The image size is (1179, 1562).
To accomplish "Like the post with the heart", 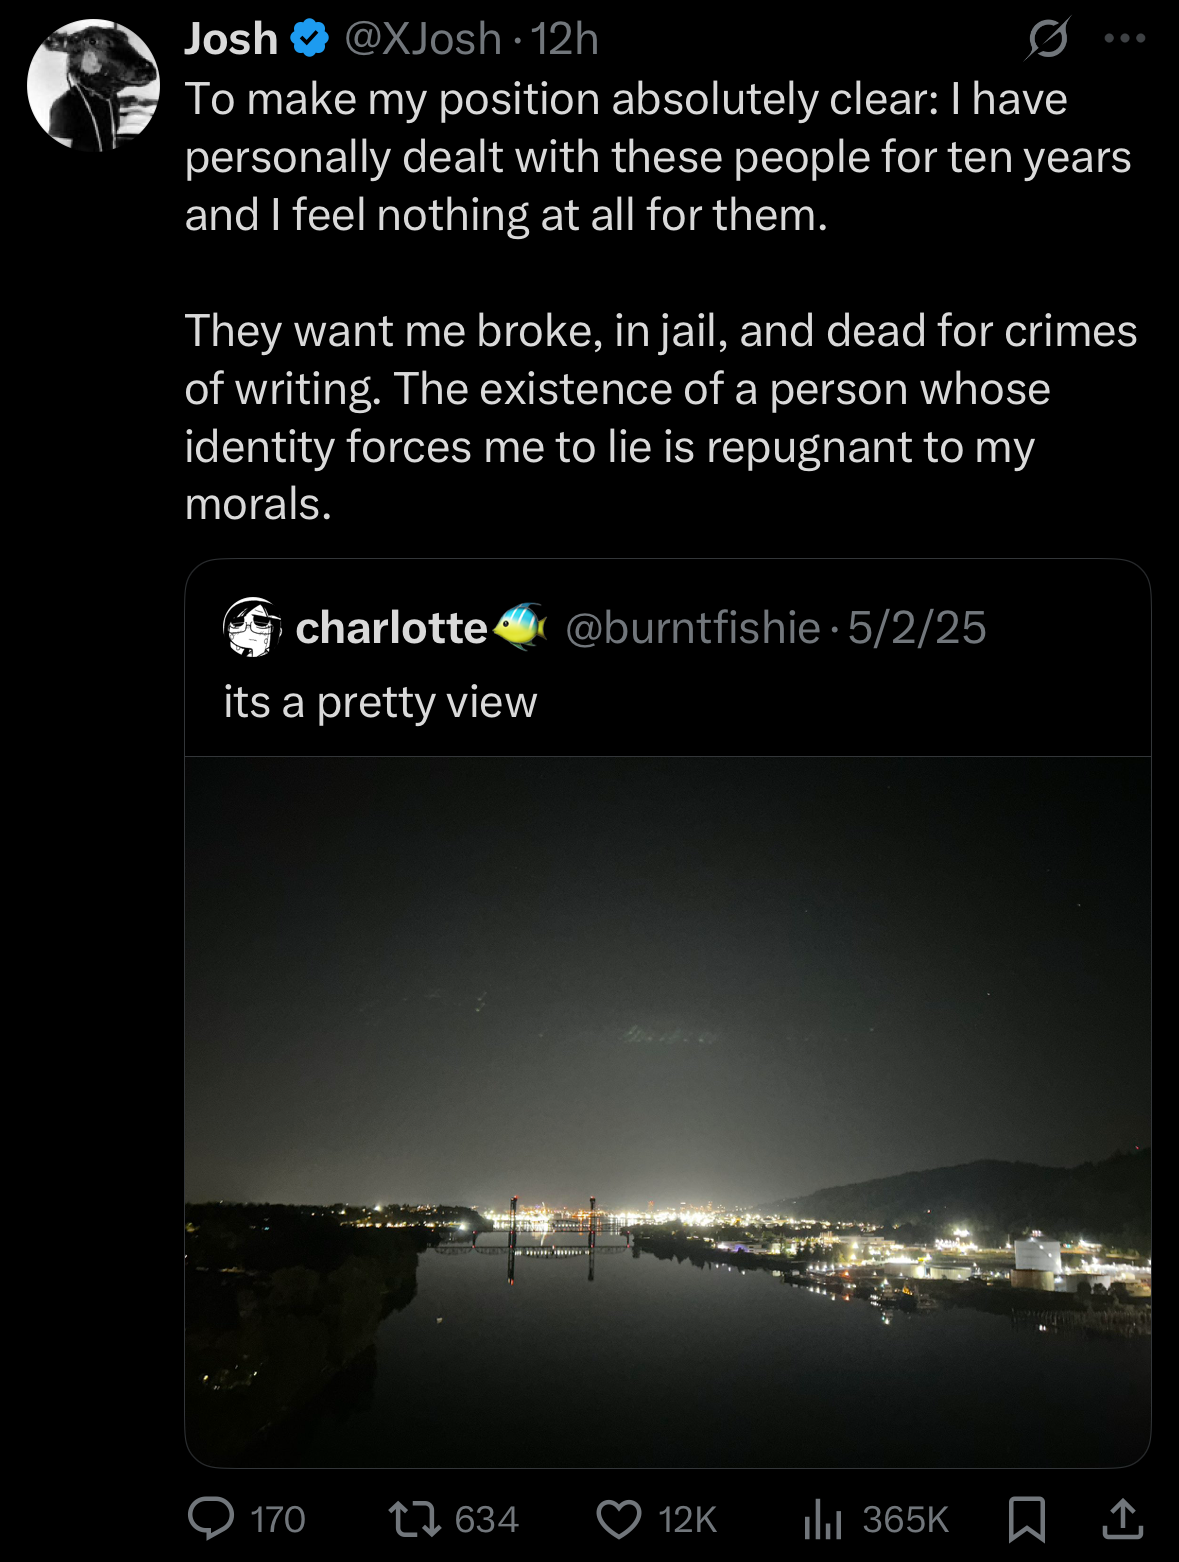I will click(619, 1518).
